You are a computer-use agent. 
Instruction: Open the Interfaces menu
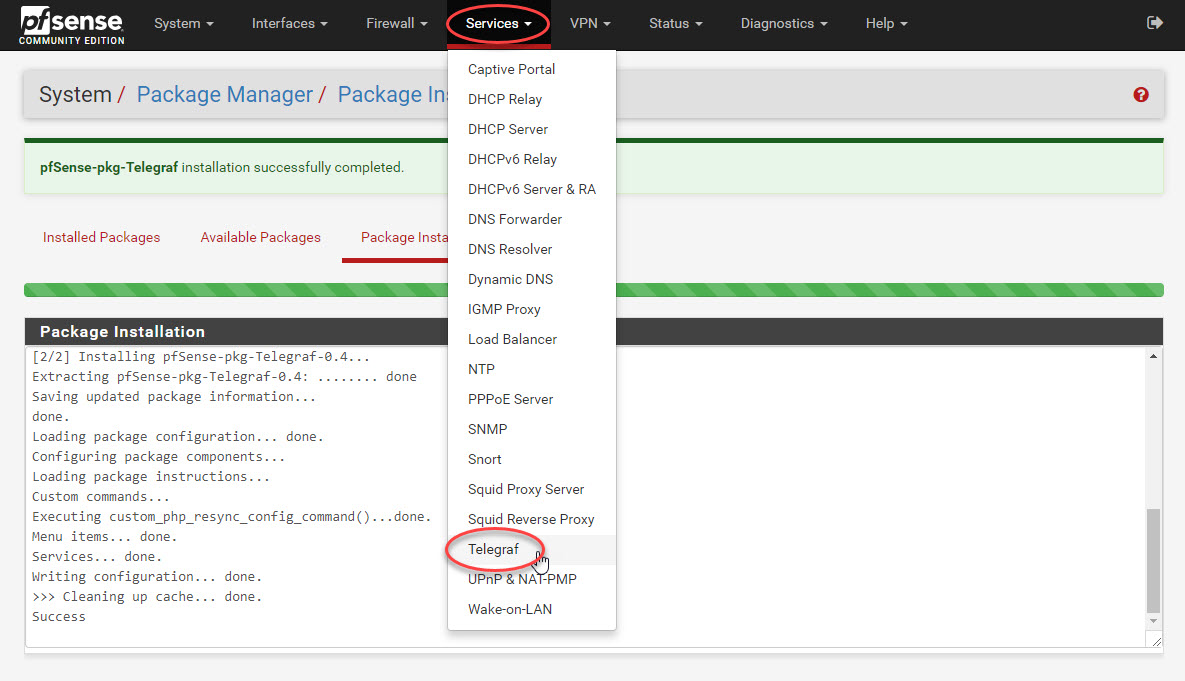point(289,23)
